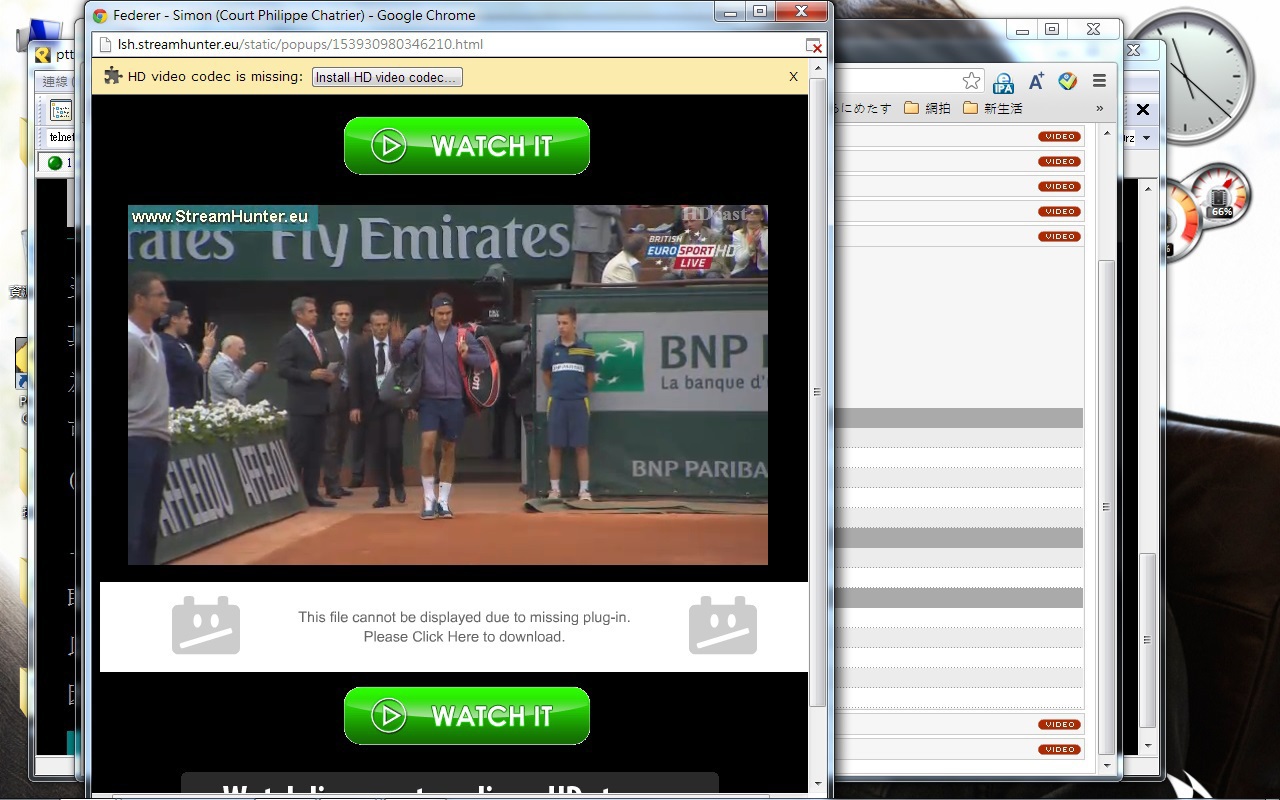Screen dimensions: 1280x800
Task: Click the PTT app icon in its title bar
Action: click(x=43, y=55)
